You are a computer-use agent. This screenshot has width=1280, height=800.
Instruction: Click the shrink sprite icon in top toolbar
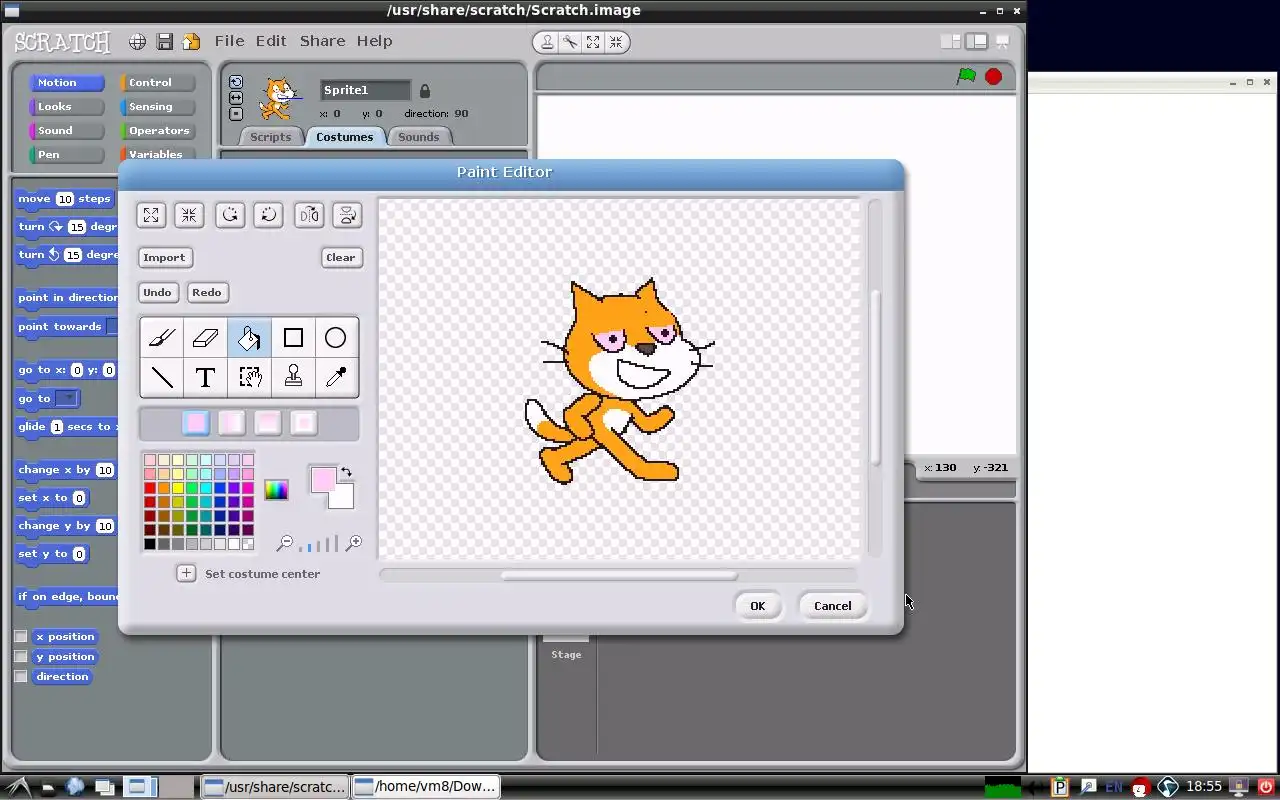point(616,42)
